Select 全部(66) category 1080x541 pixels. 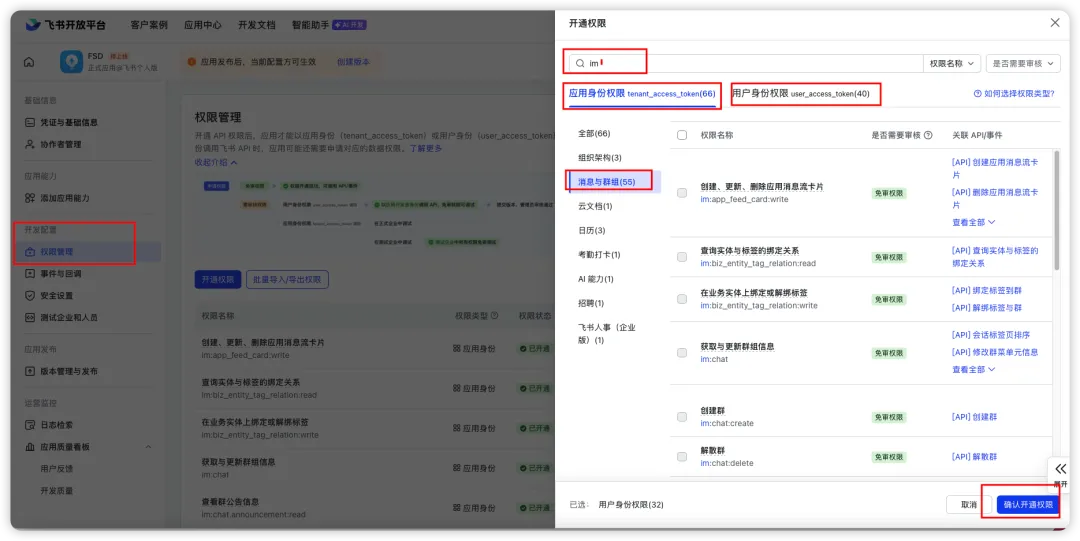tap(594, 133)
